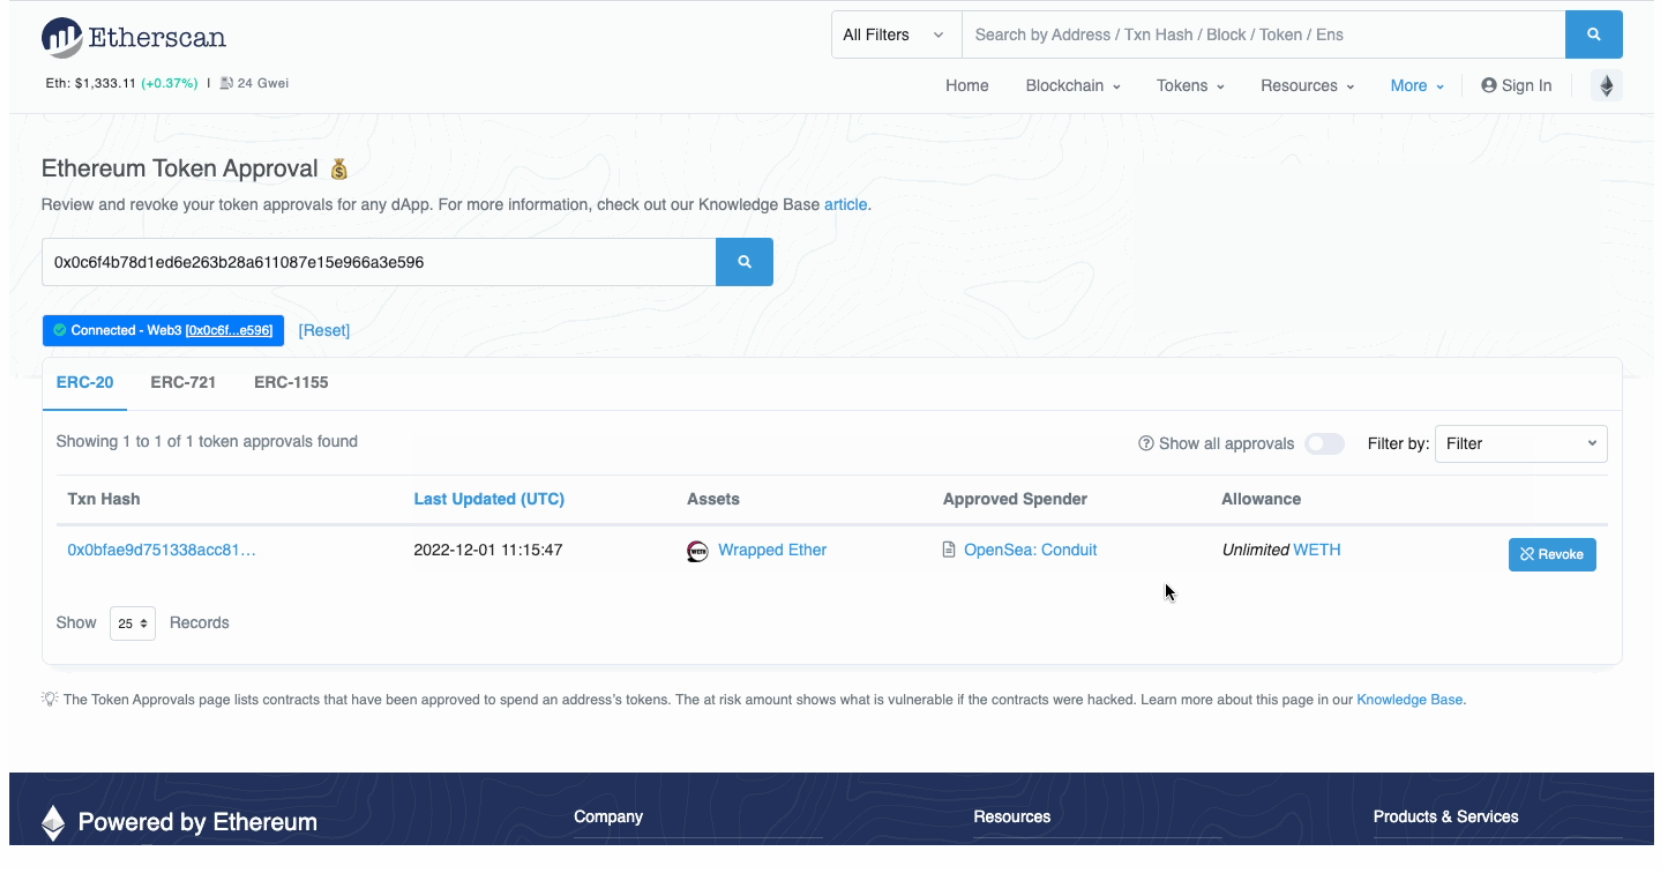The height and width of the screenshot is (870, 1662).
Task: Go to the Home nav item
Action: pos(967,86)
